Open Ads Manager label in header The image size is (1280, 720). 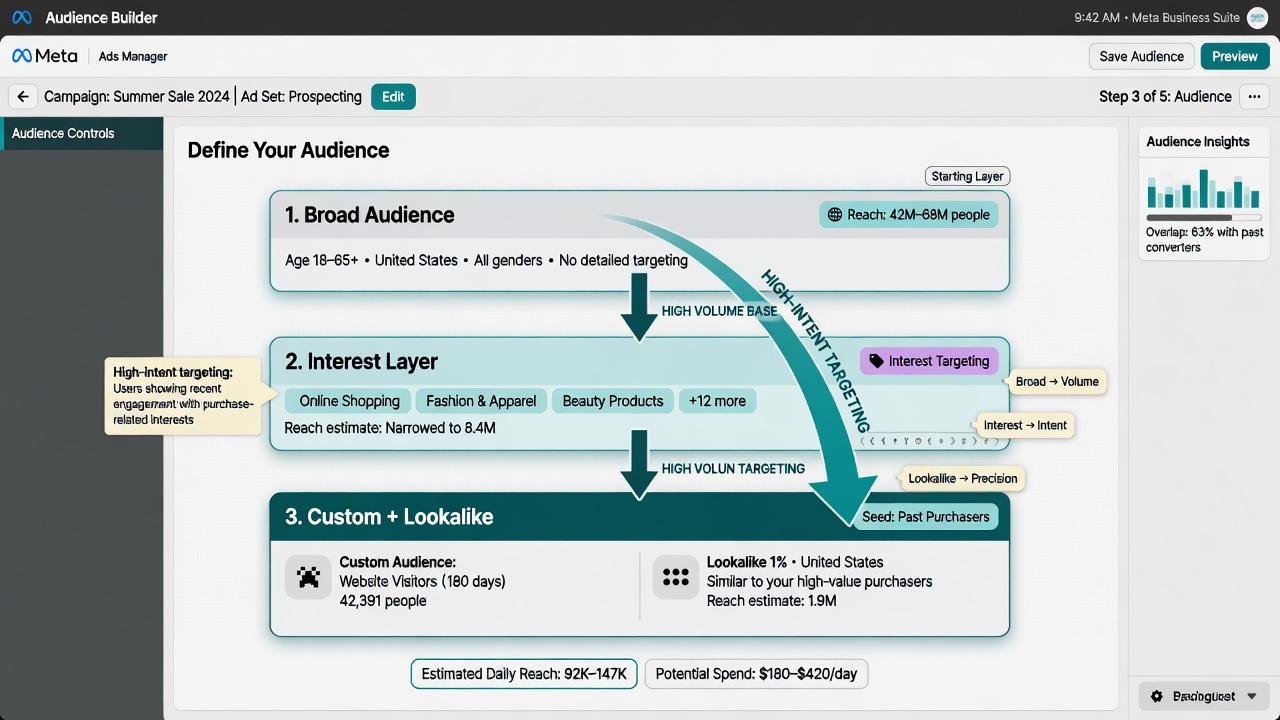click(x=133, y=57)
